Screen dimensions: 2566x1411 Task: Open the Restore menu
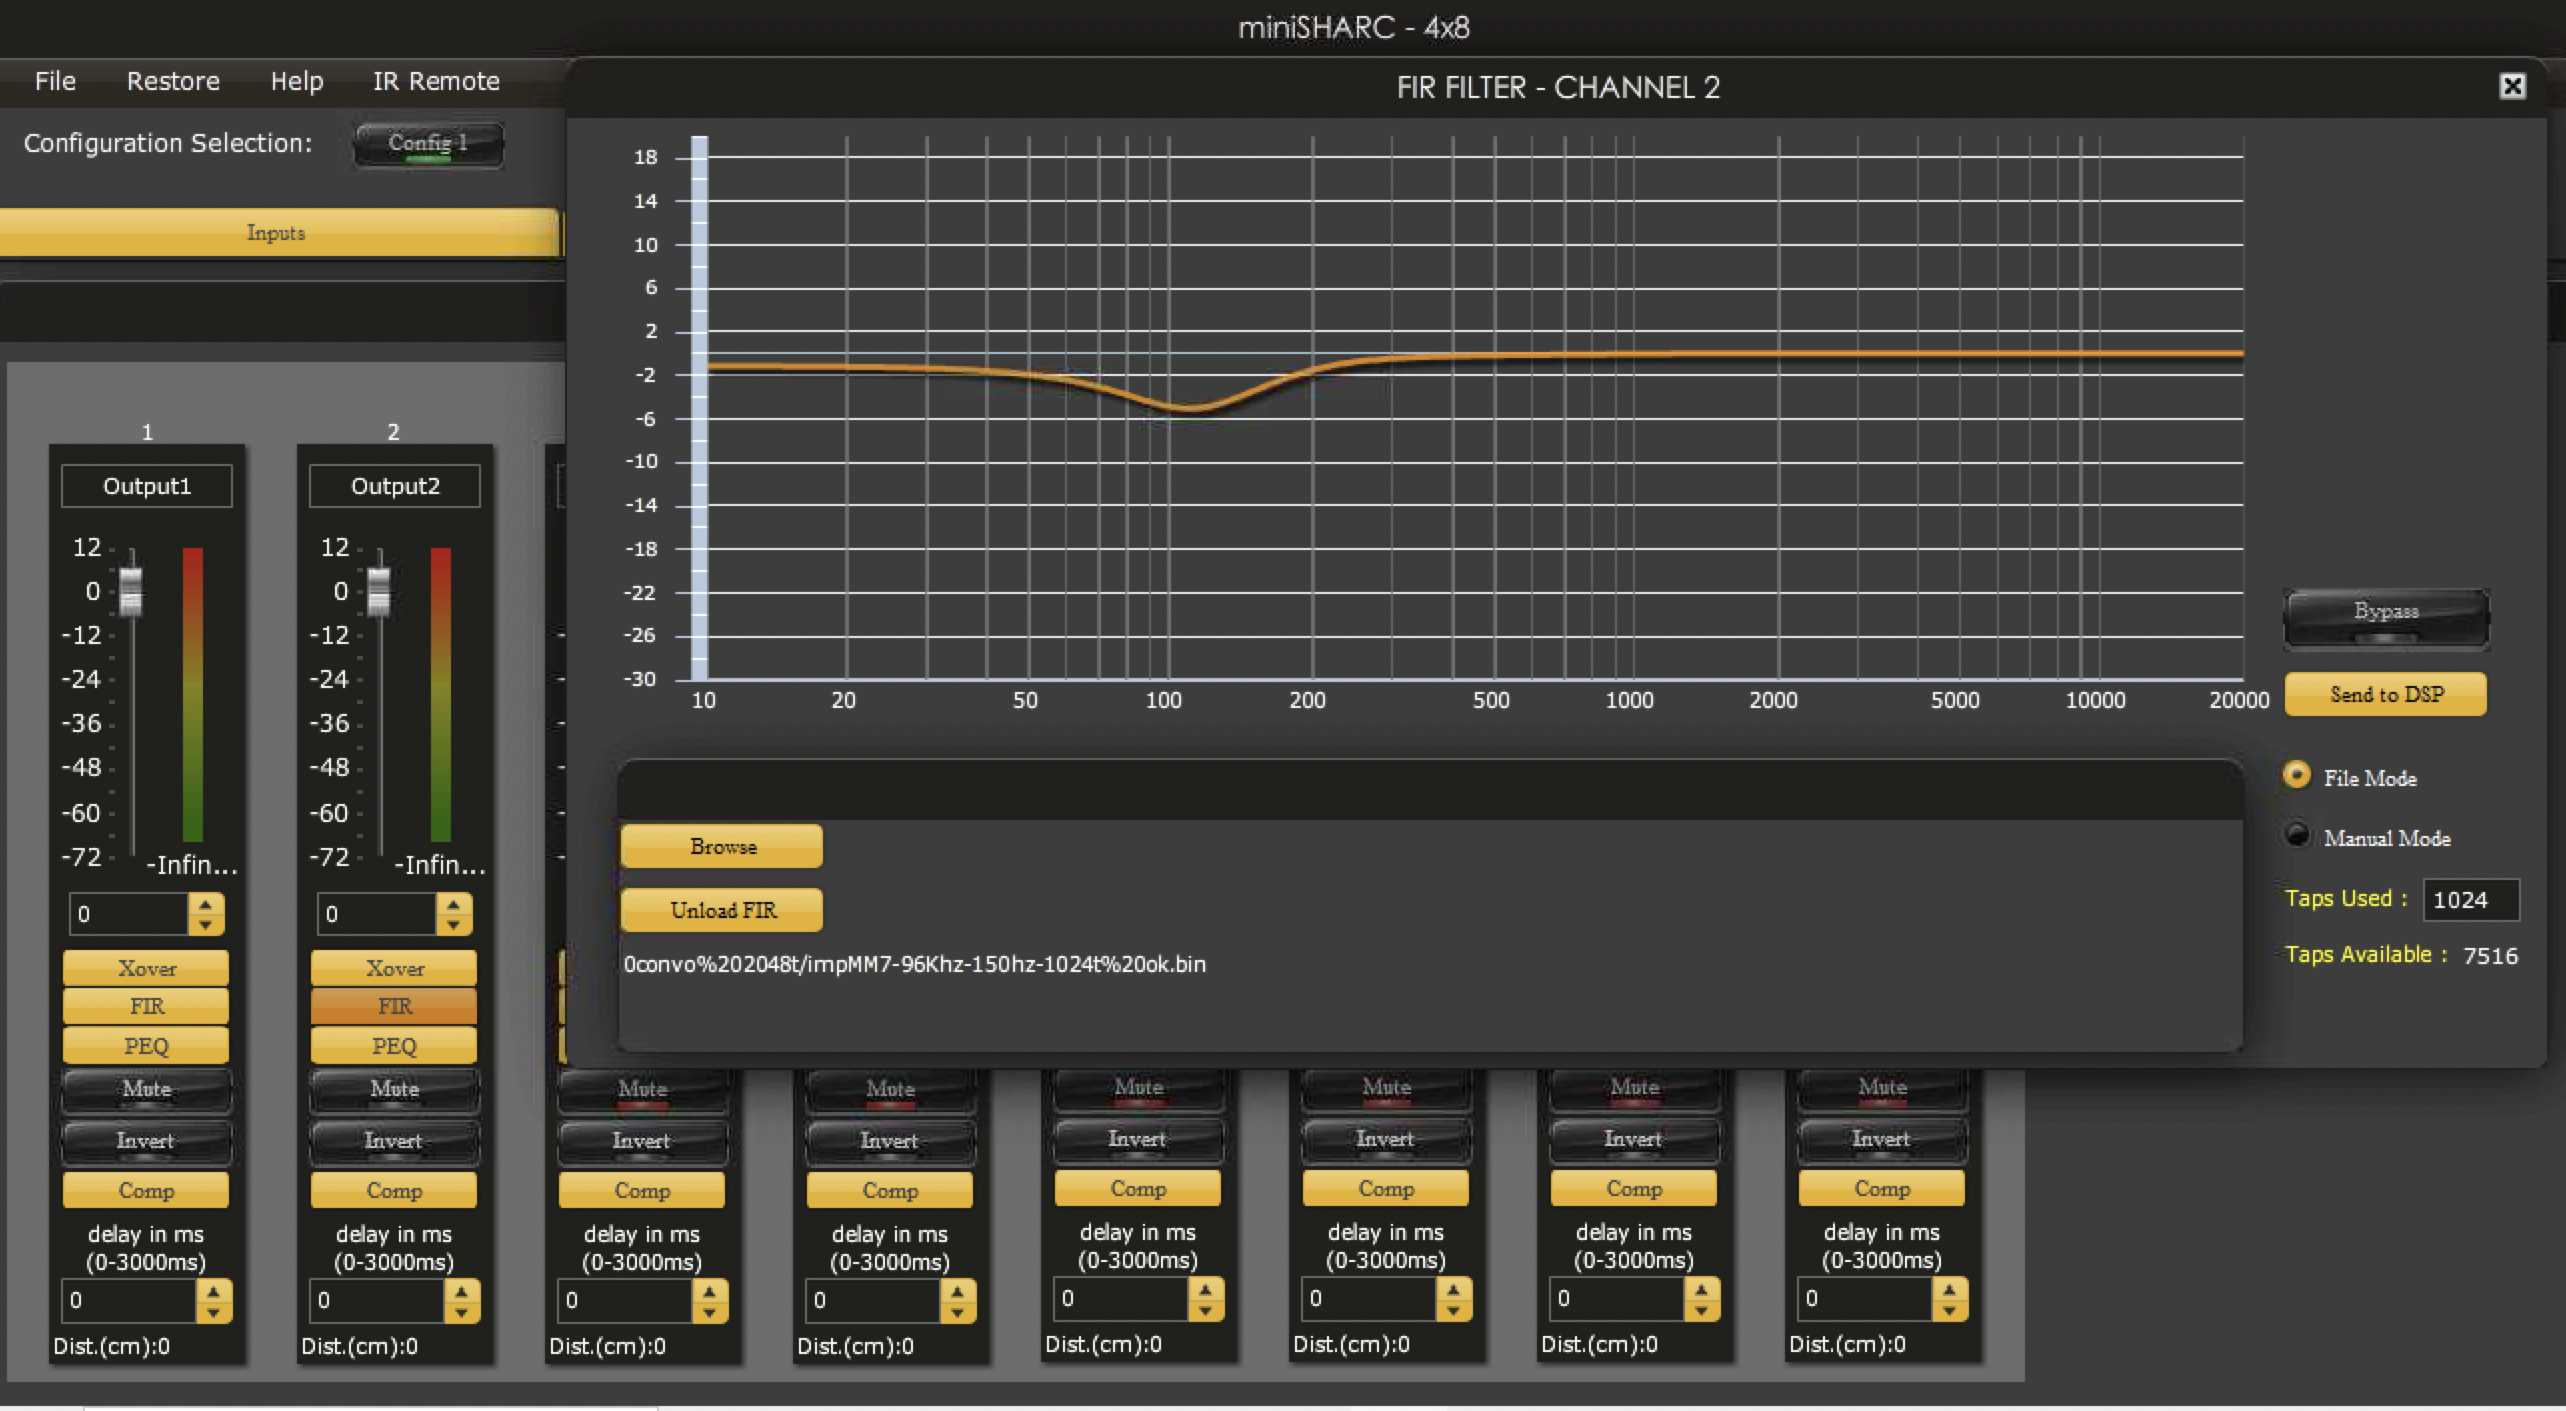pyautogui.click(x=173, y=81)
